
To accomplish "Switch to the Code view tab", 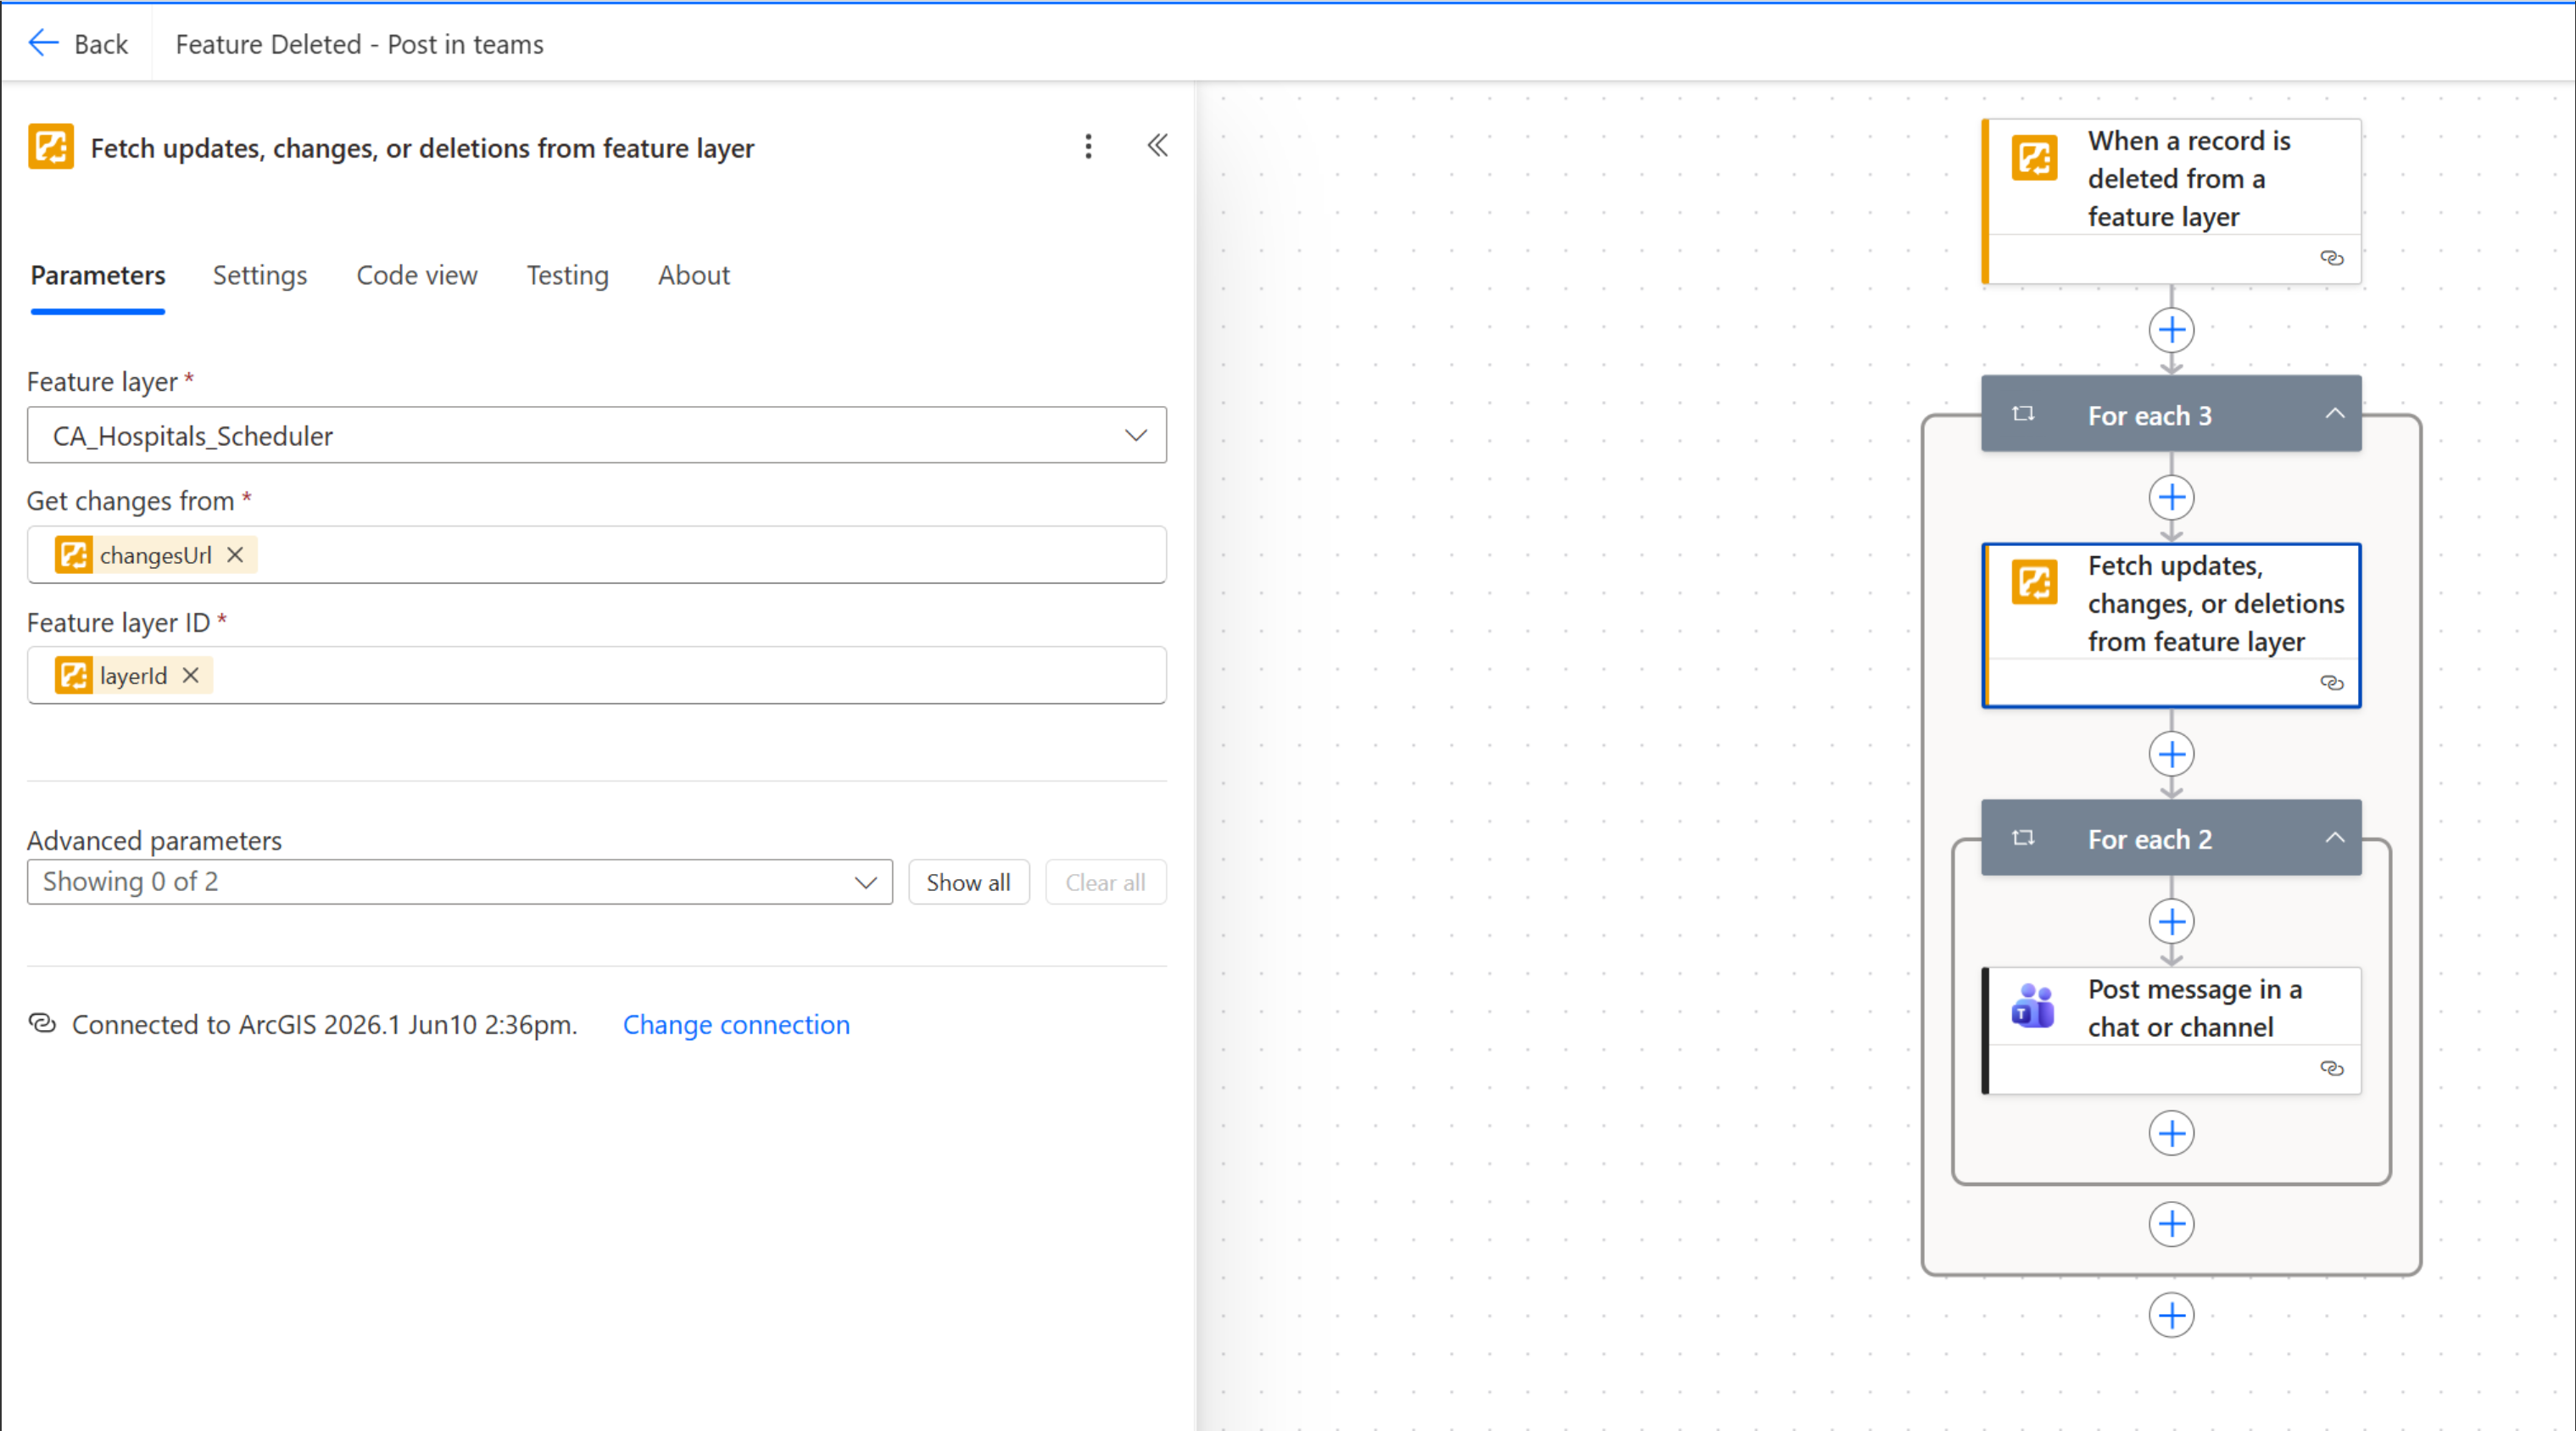I will (x=417, y=275).
